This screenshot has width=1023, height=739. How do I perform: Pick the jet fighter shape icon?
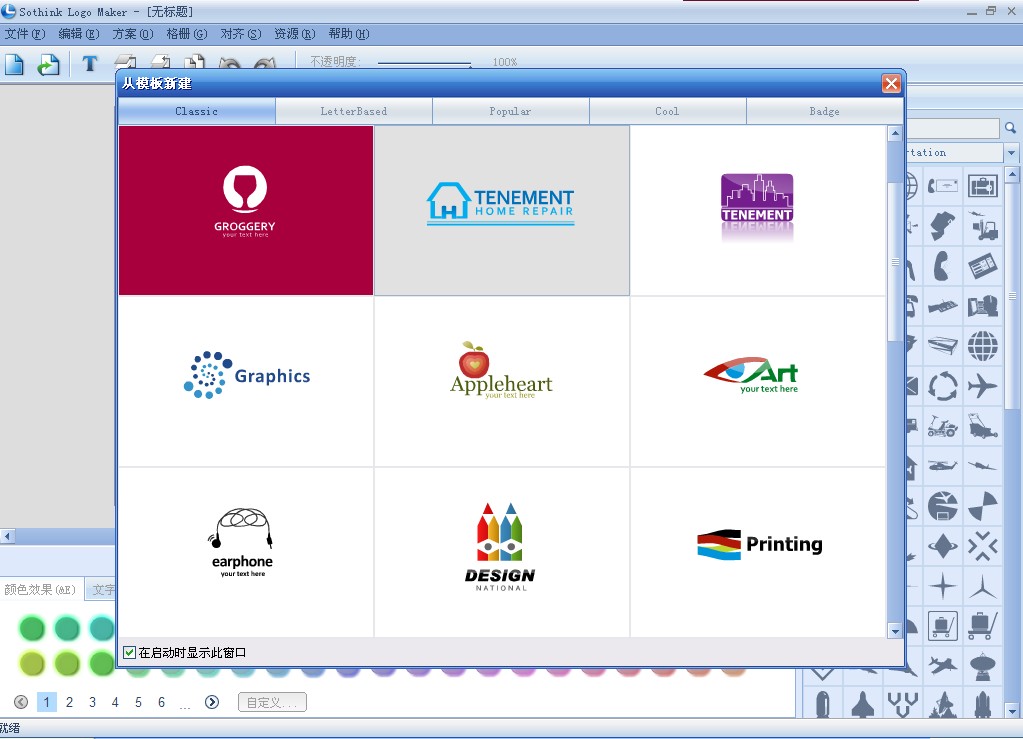pyautogui.click(x=942, y=665)
